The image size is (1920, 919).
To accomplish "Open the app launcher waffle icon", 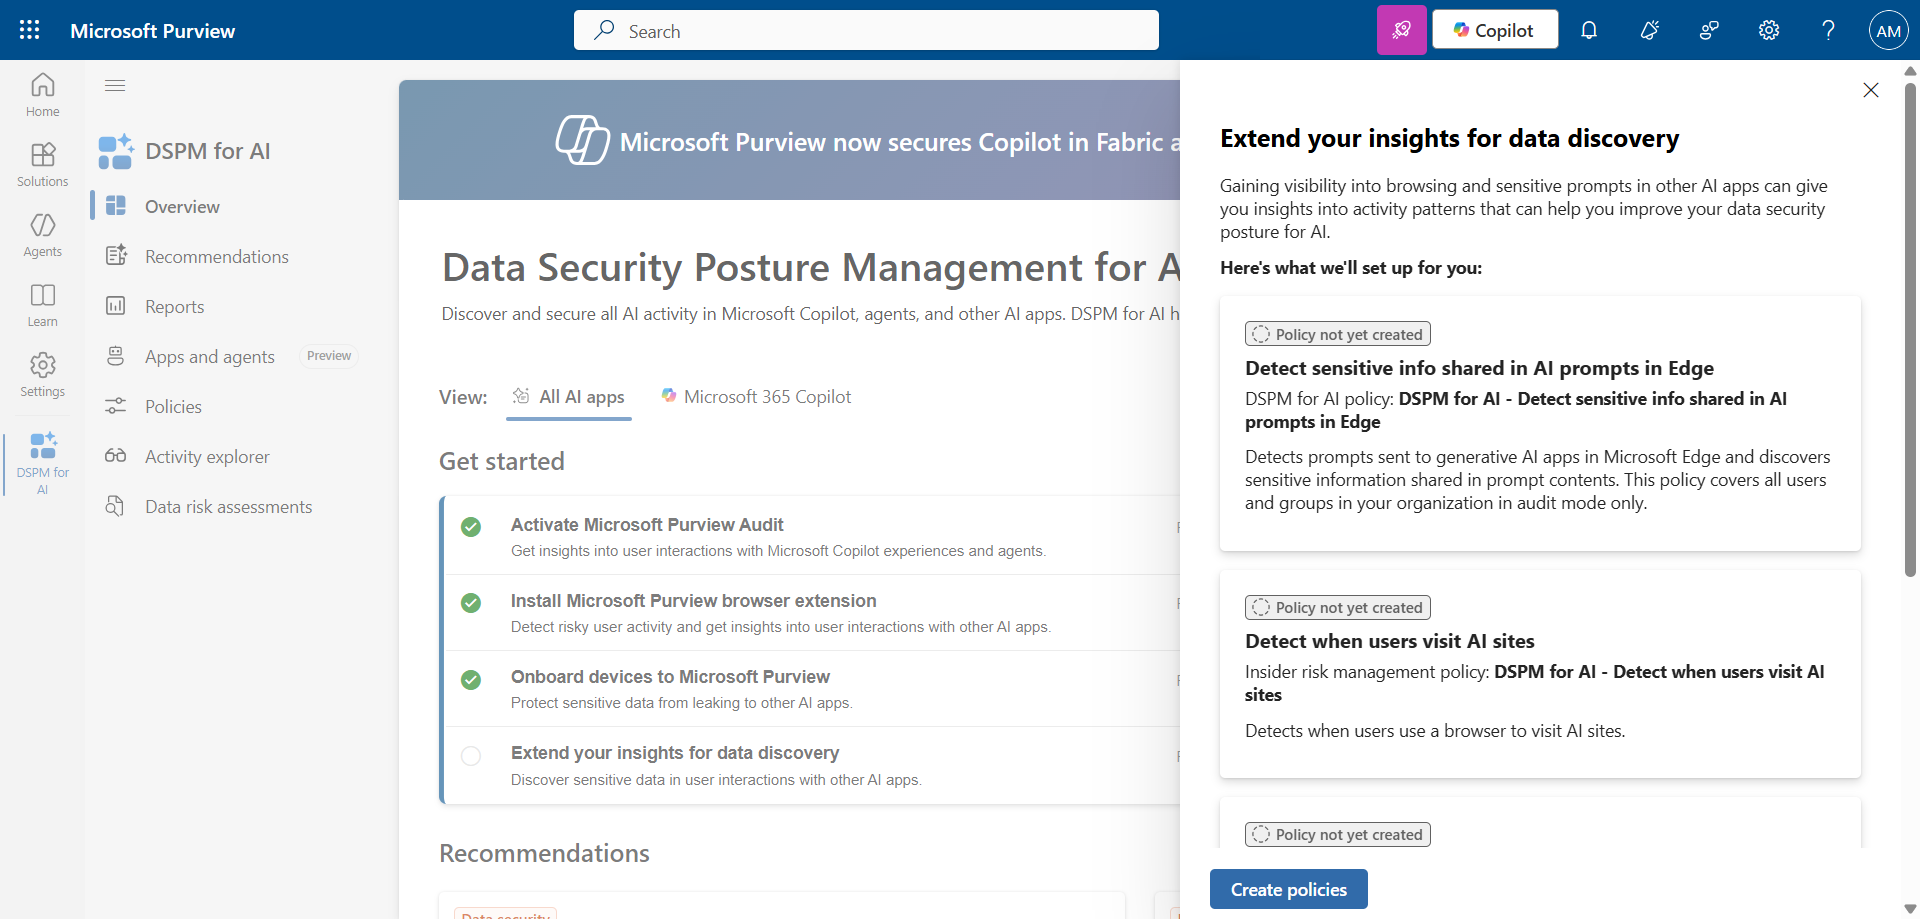I will point(30,30).
